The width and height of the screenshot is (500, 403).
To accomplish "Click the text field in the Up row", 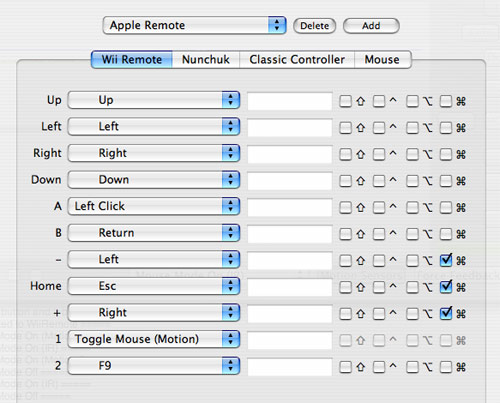I will point(290,101).
